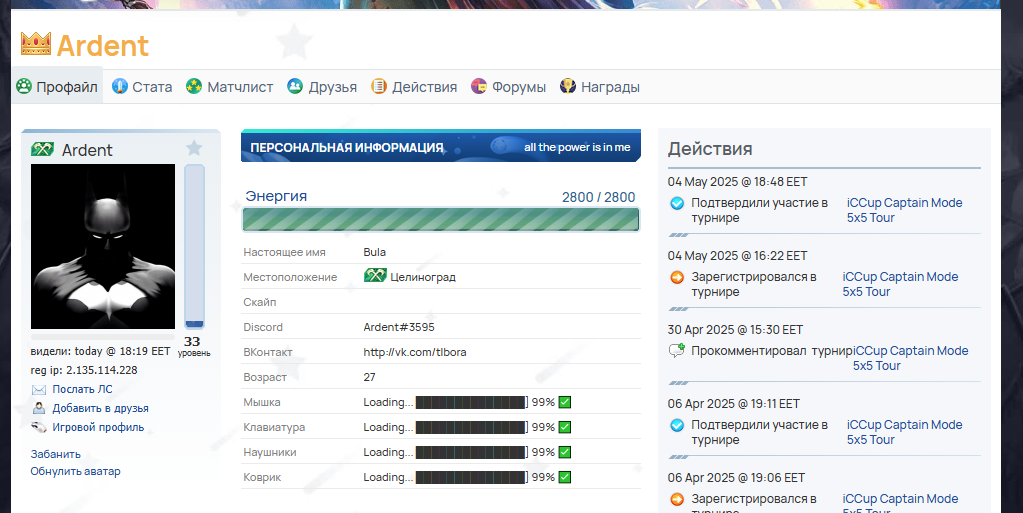
Task: Click the Обнулить аватар link
Action: (x=76, y=471)
